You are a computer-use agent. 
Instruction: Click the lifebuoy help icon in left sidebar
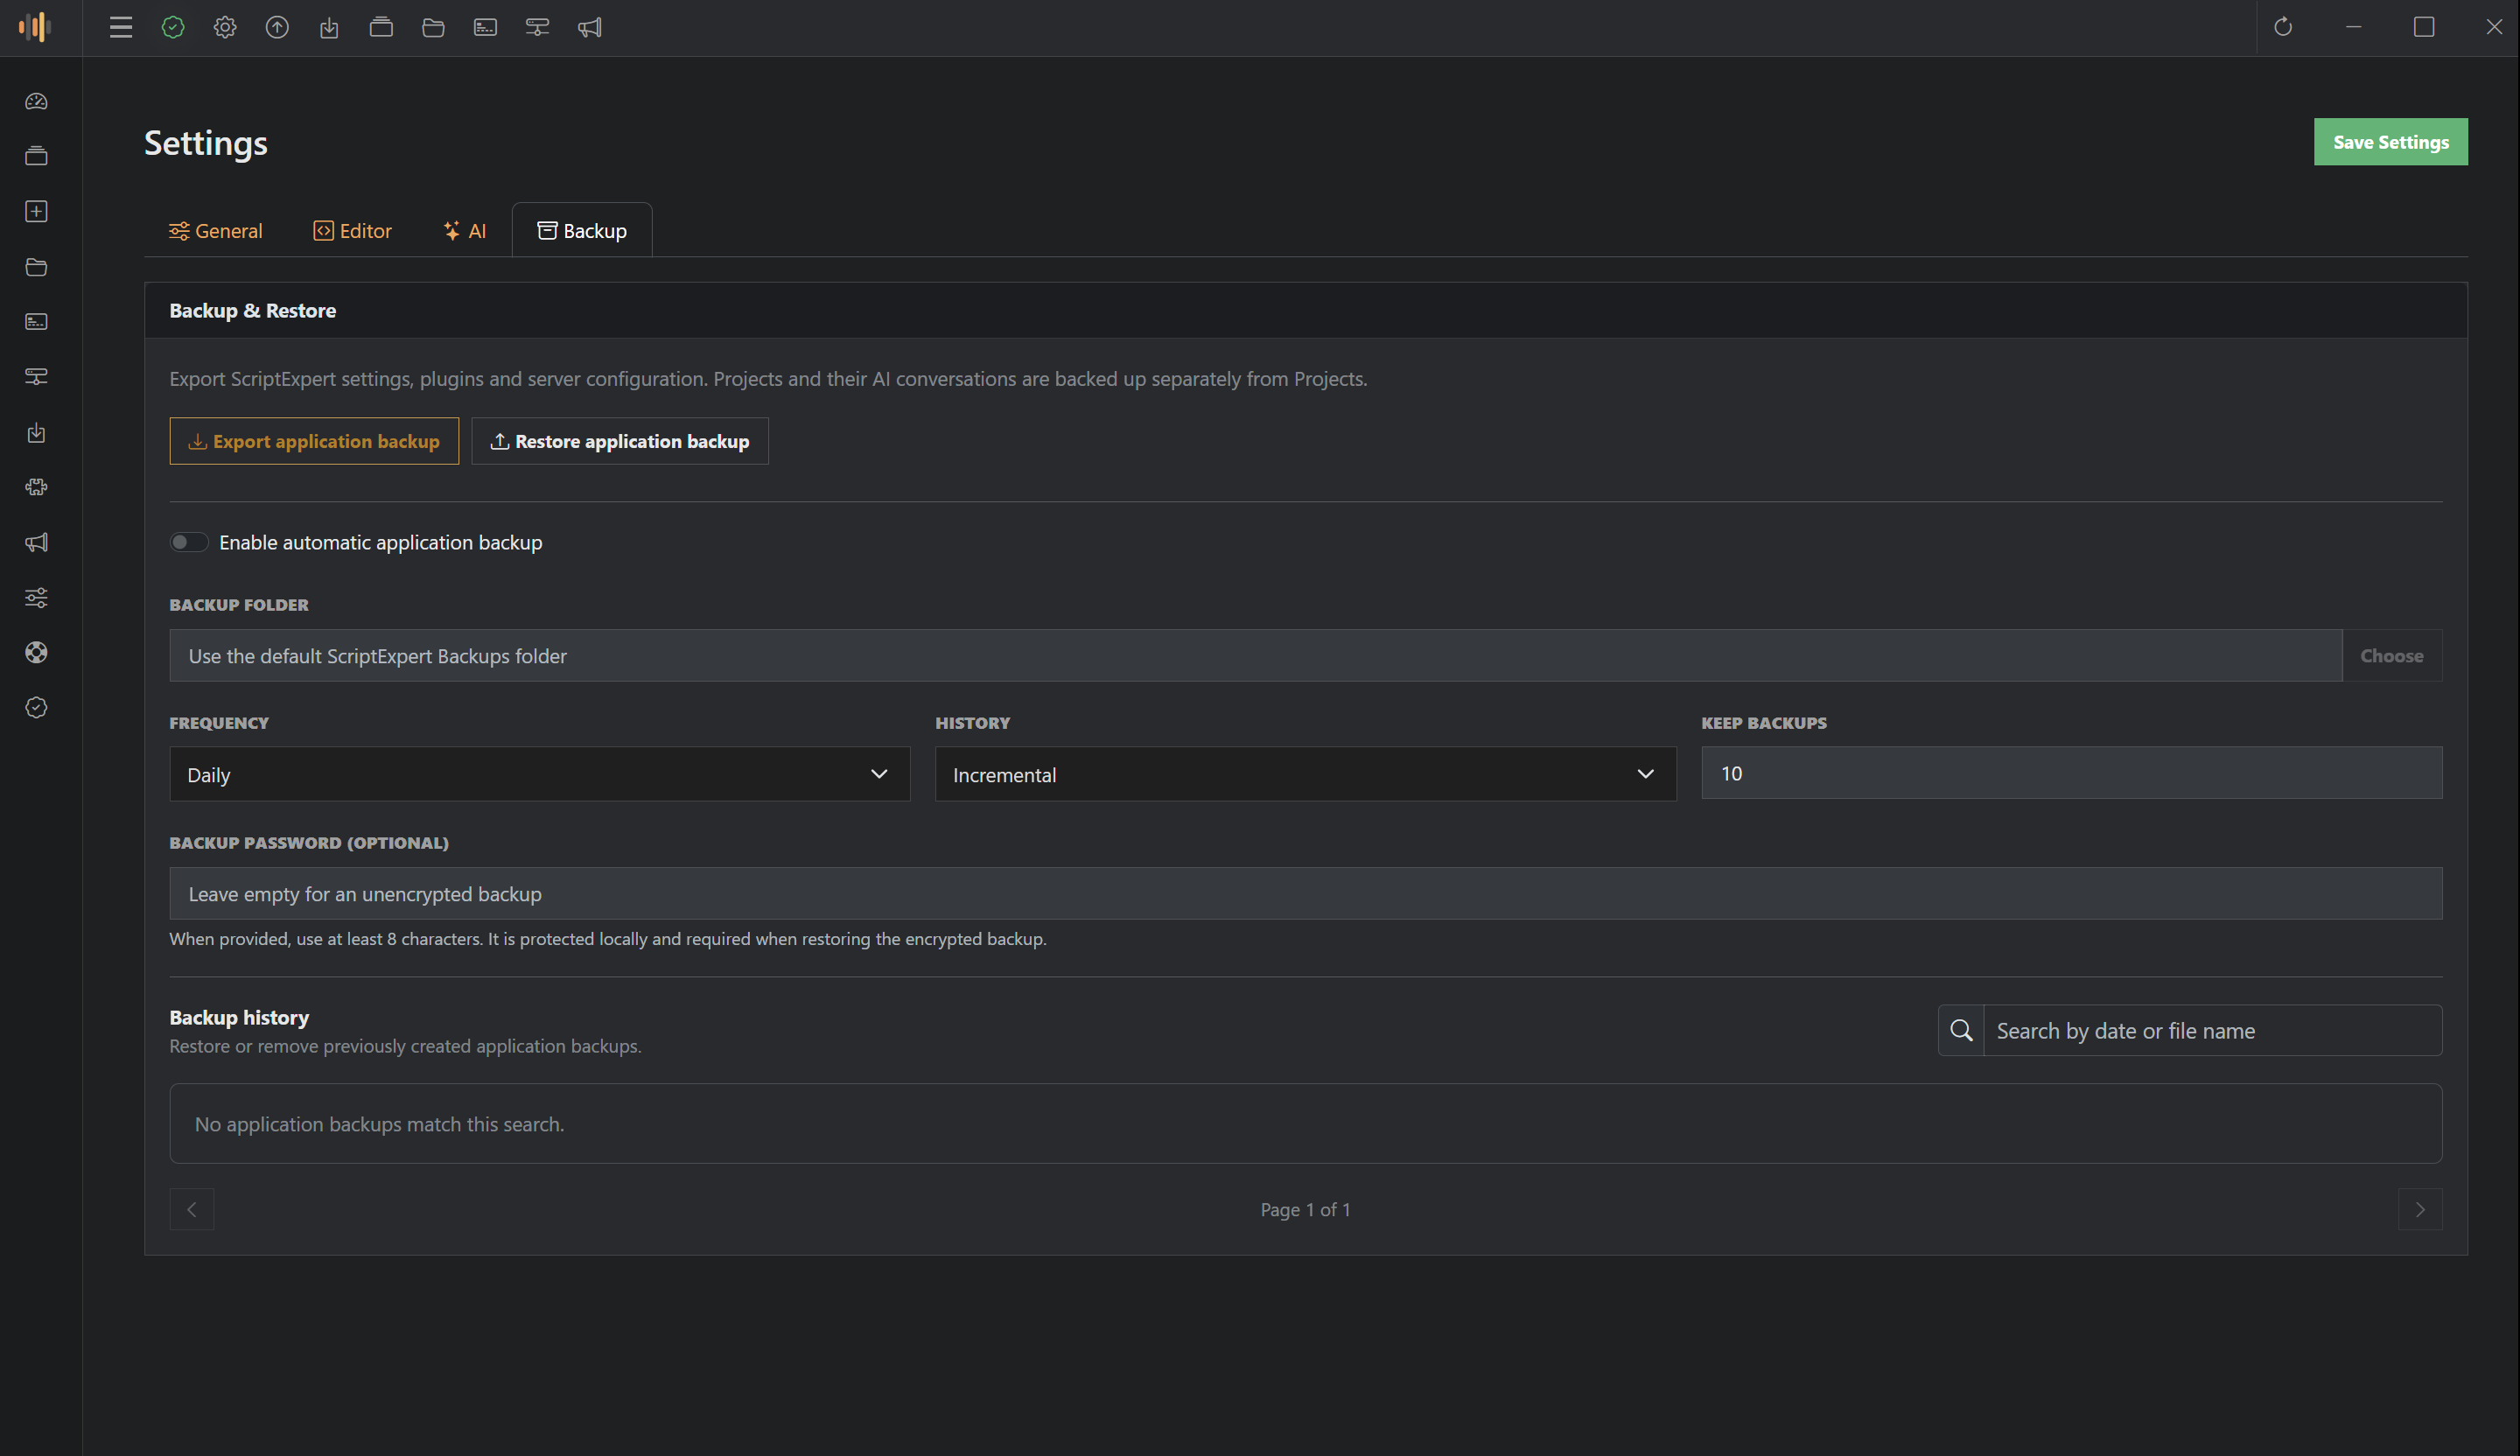pos(37,653)
